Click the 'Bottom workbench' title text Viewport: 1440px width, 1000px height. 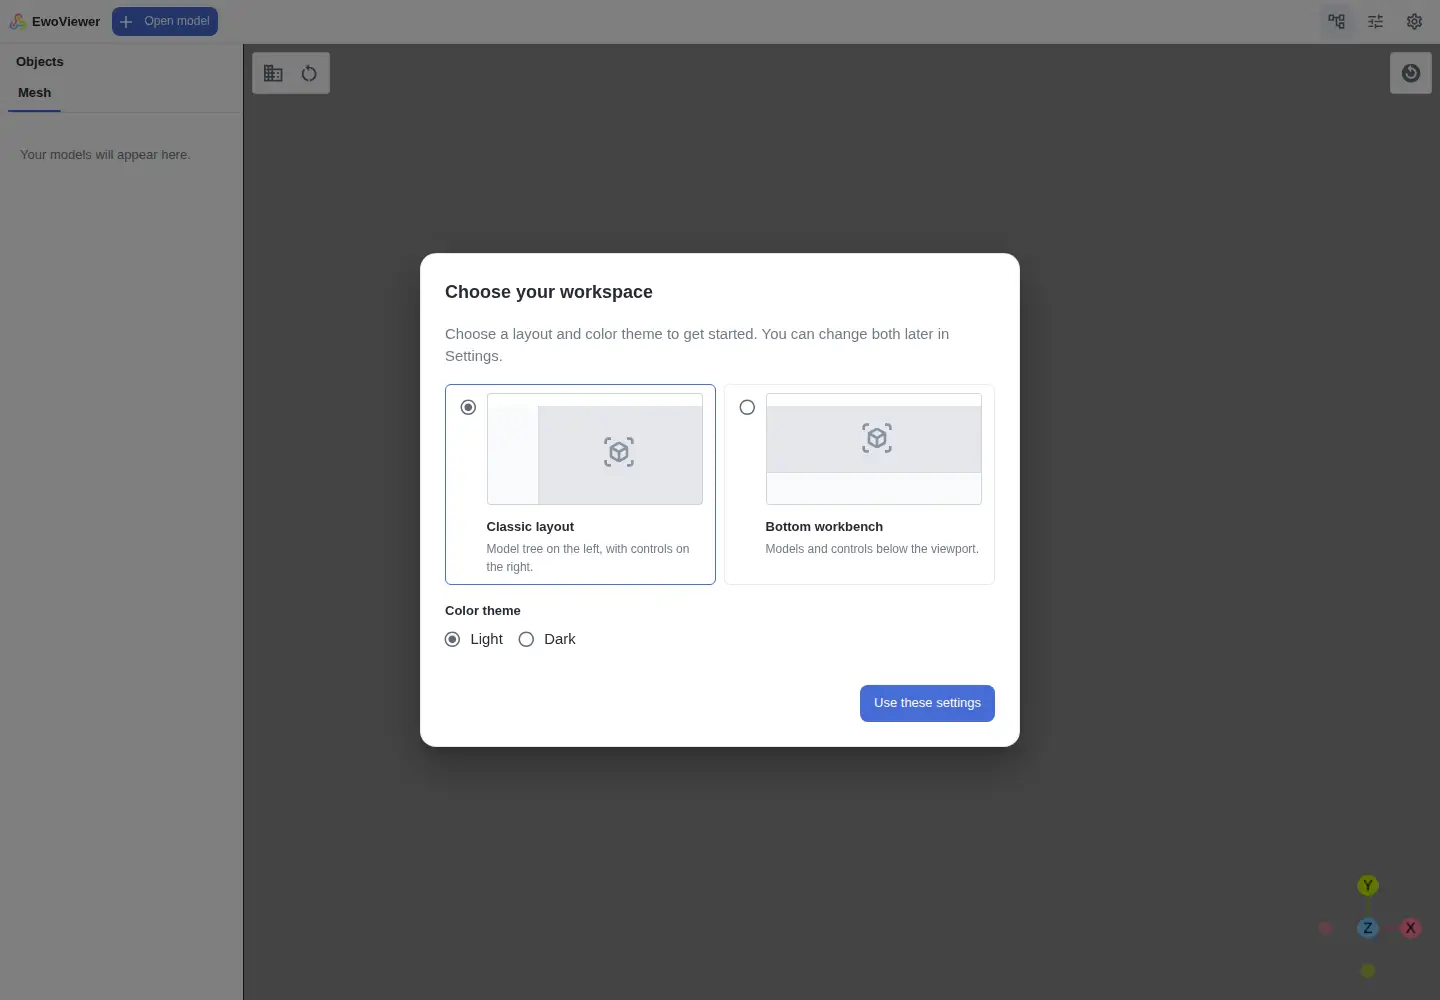point(824,527)
